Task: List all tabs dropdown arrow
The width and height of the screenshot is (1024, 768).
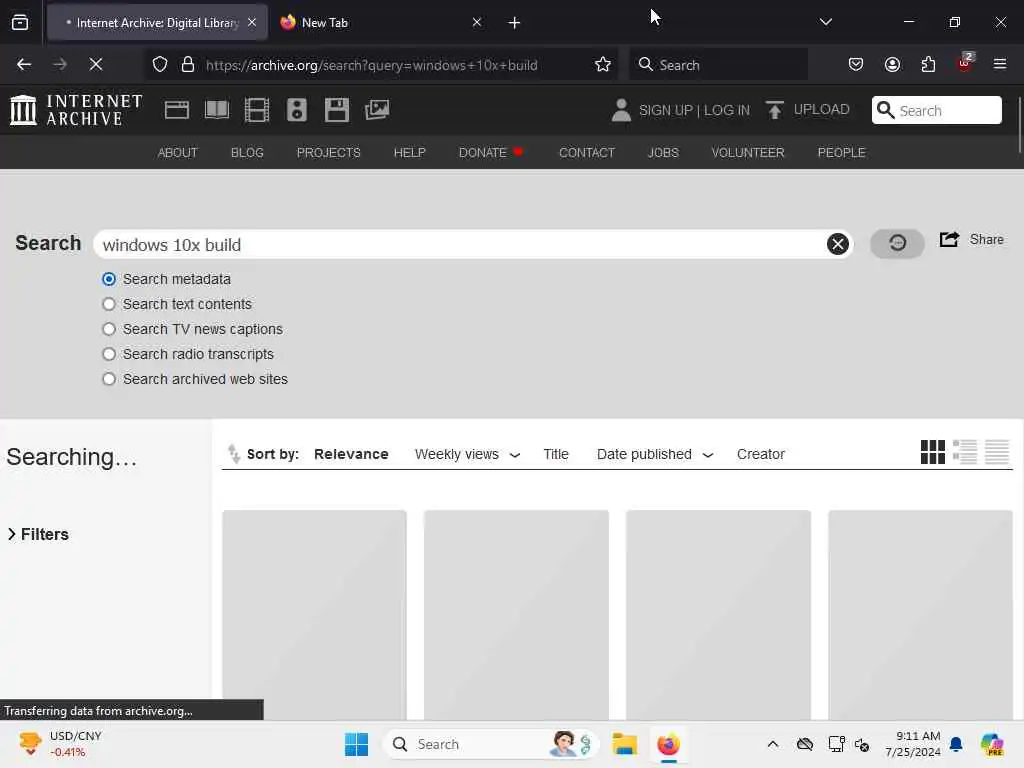Action: (825, 22)
